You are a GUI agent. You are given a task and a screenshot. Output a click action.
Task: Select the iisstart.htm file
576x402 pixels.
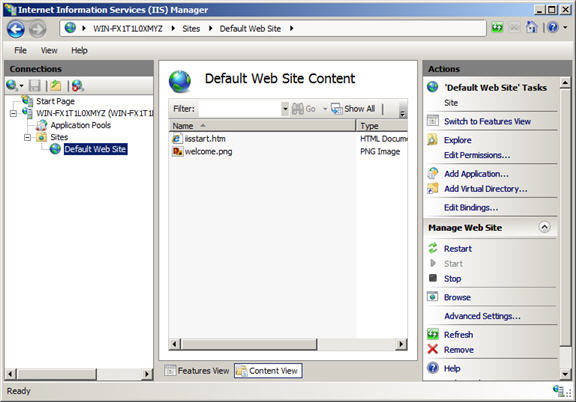pyautogui.click(x=205, y=139)
